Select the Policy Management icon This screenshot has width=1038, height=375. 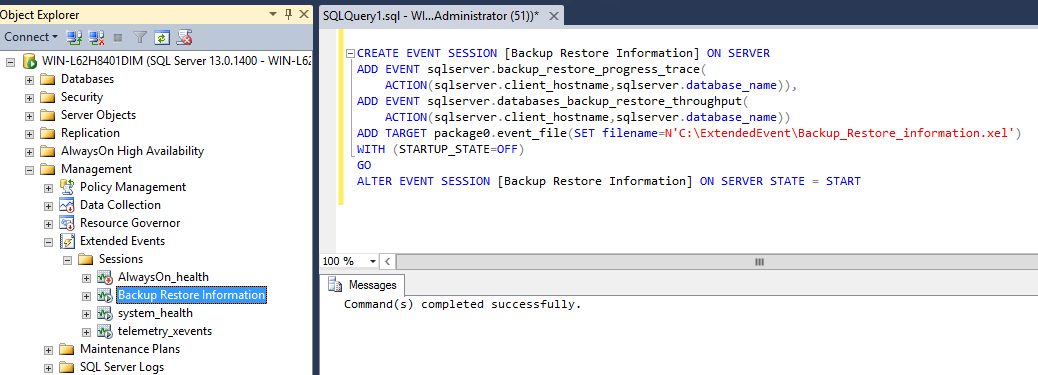pyautogui.click(x=67, y=187)
